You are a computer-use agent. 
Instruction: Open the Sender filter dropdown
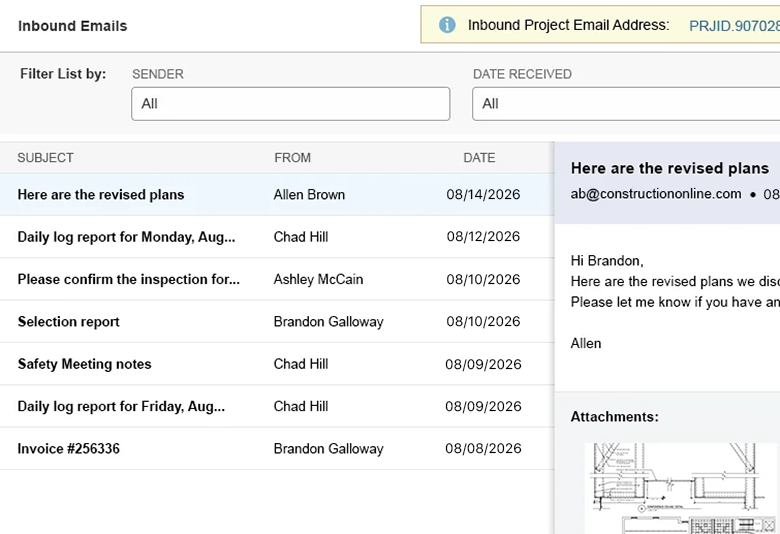click(291, 104)
